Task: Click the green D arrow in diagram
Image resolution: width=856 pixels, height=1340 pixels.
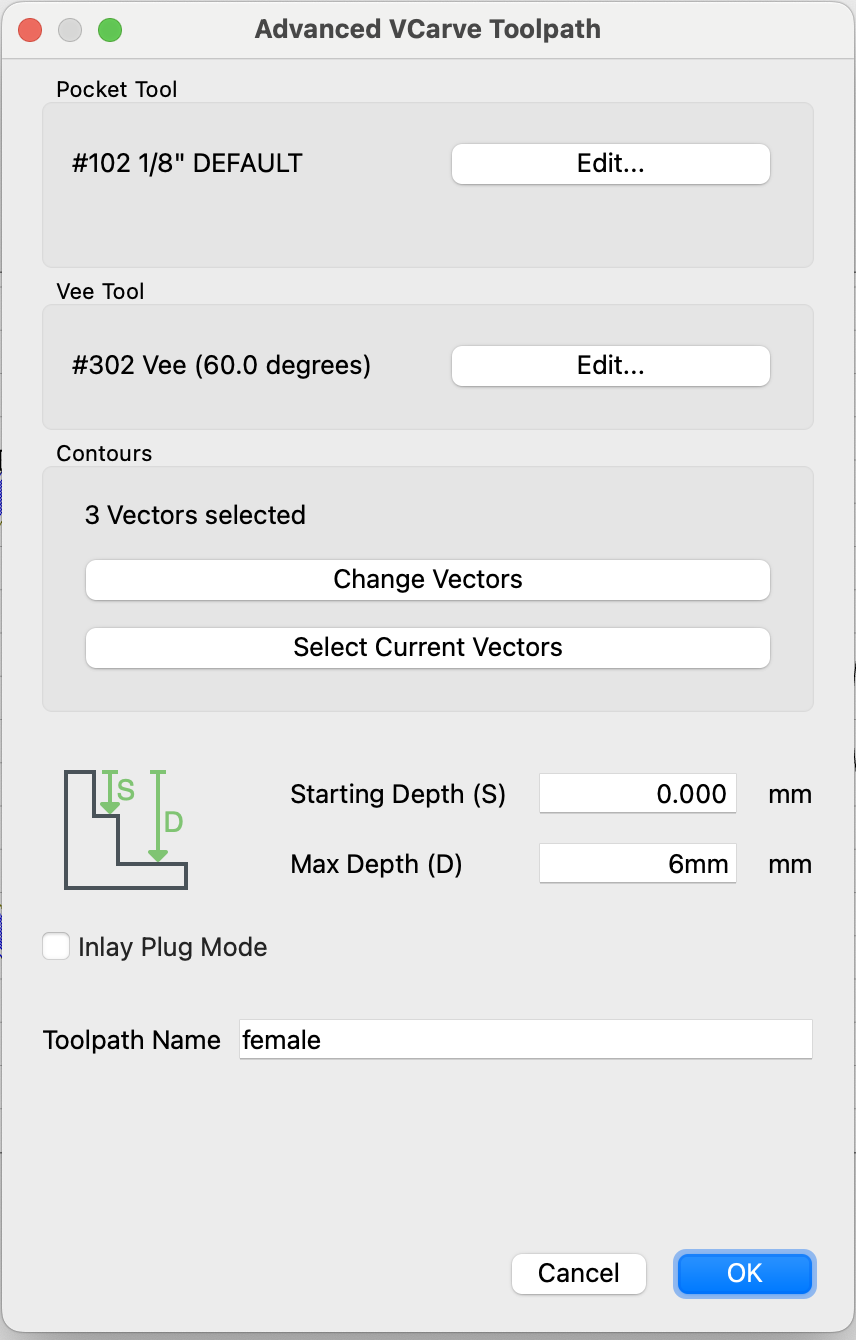Action: pos(157,816)
